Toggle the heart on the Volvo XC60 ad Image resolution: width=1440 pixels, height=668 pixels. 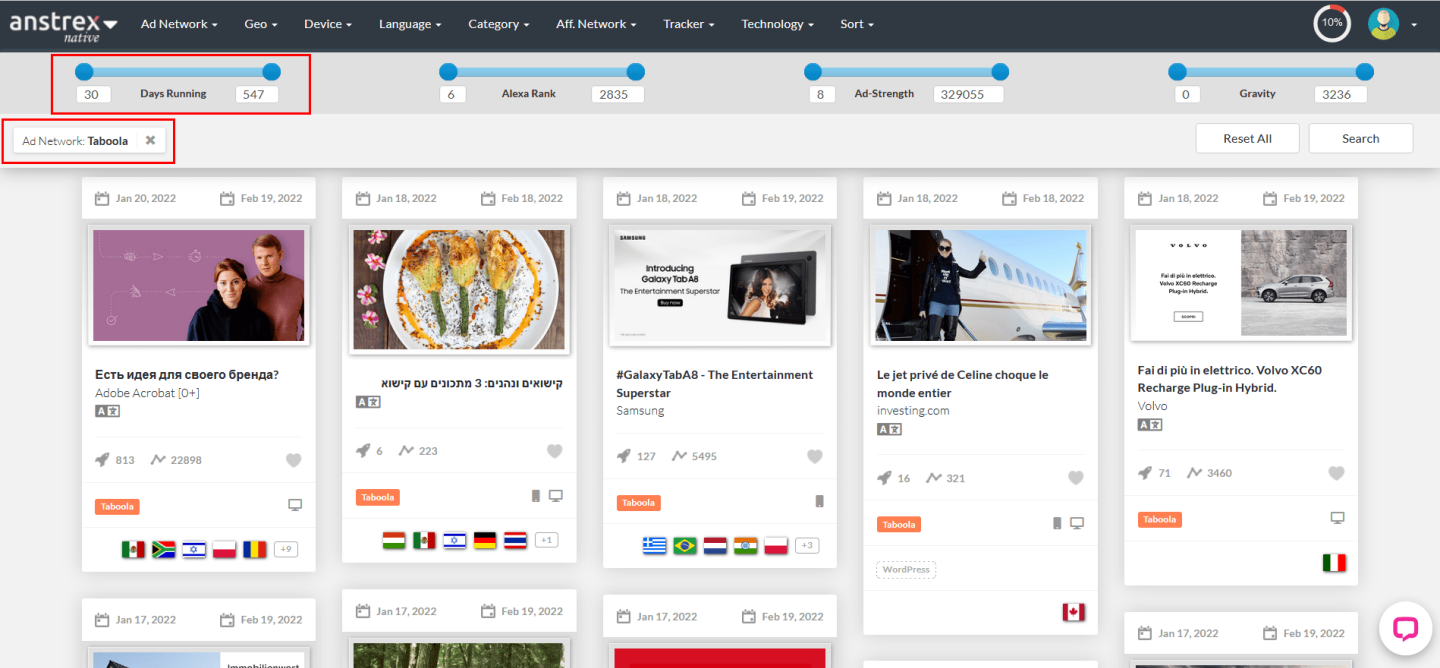(x=1336, y=473)
